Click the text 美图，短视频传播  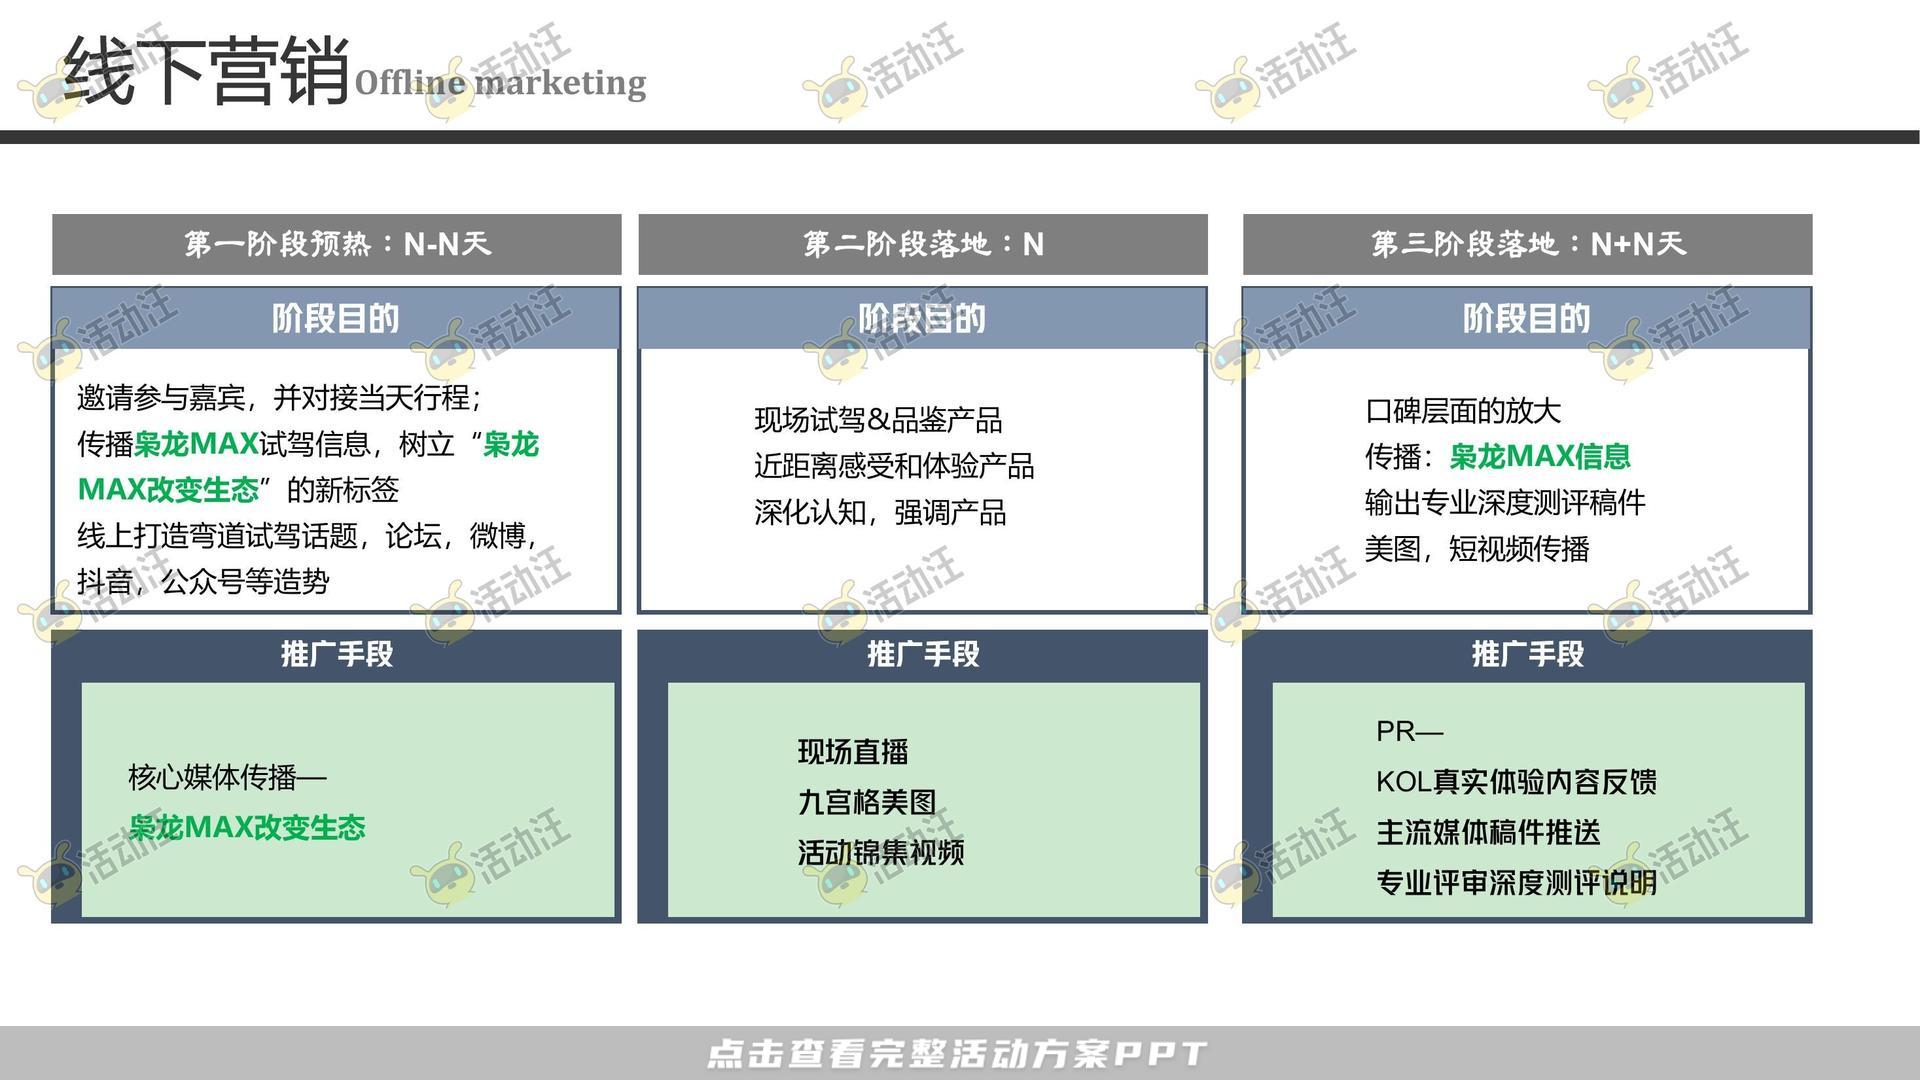pos(1477,549)
